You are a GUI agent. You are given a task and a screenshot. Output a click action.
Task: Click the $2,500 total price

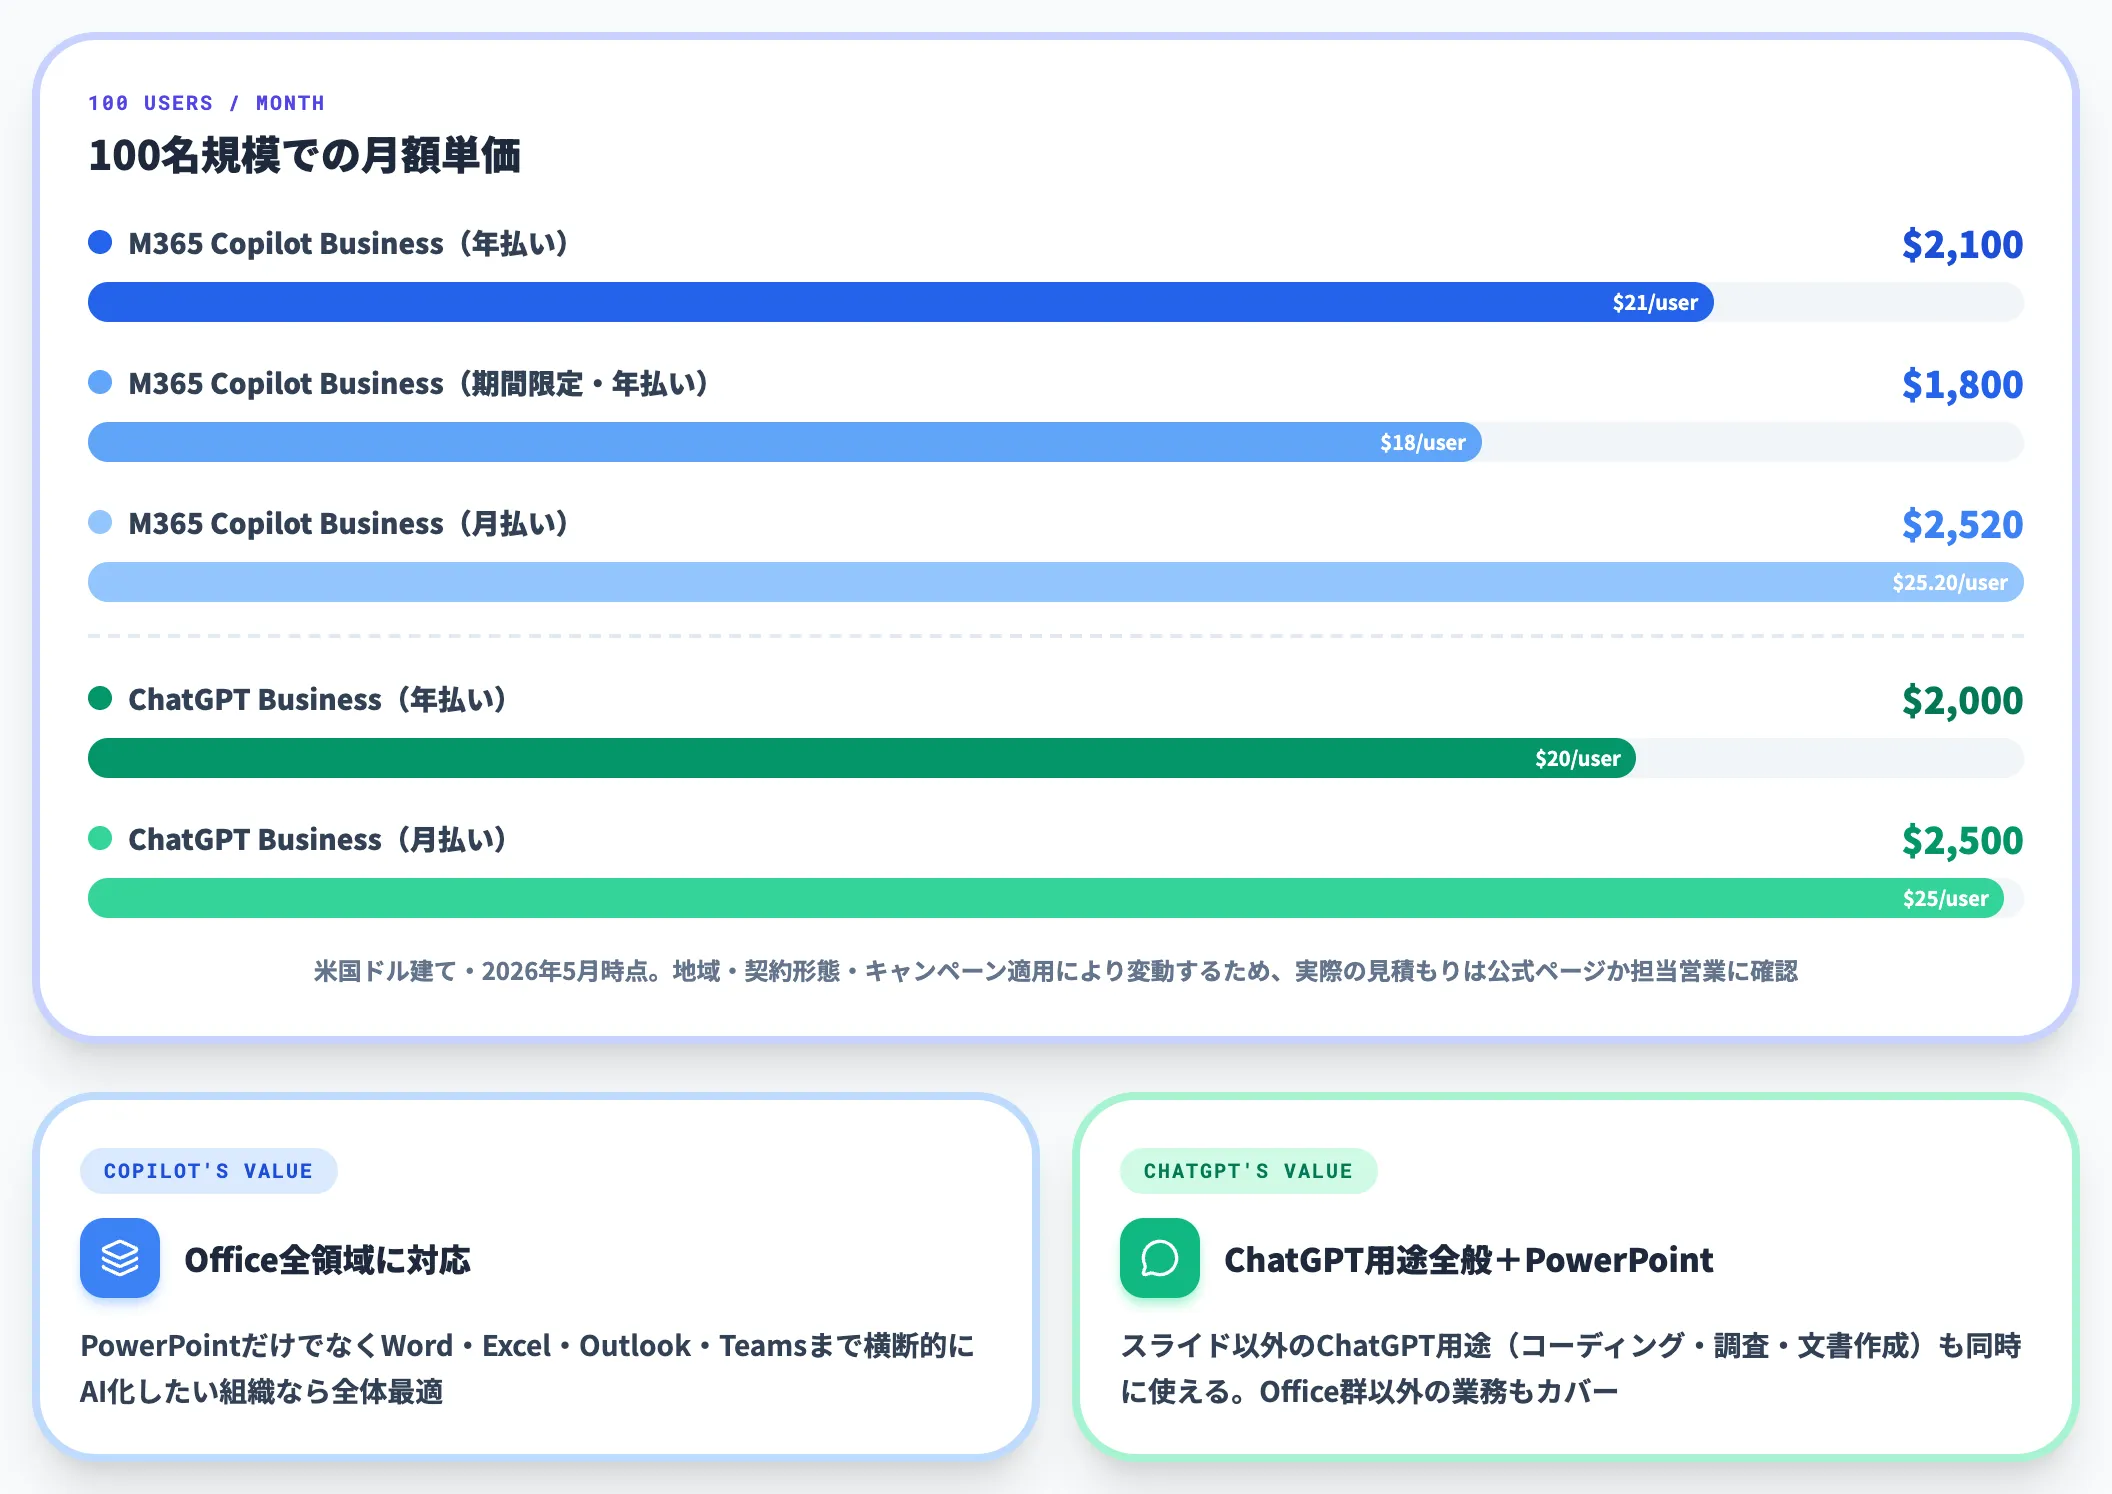click(x=1962, y=840)
